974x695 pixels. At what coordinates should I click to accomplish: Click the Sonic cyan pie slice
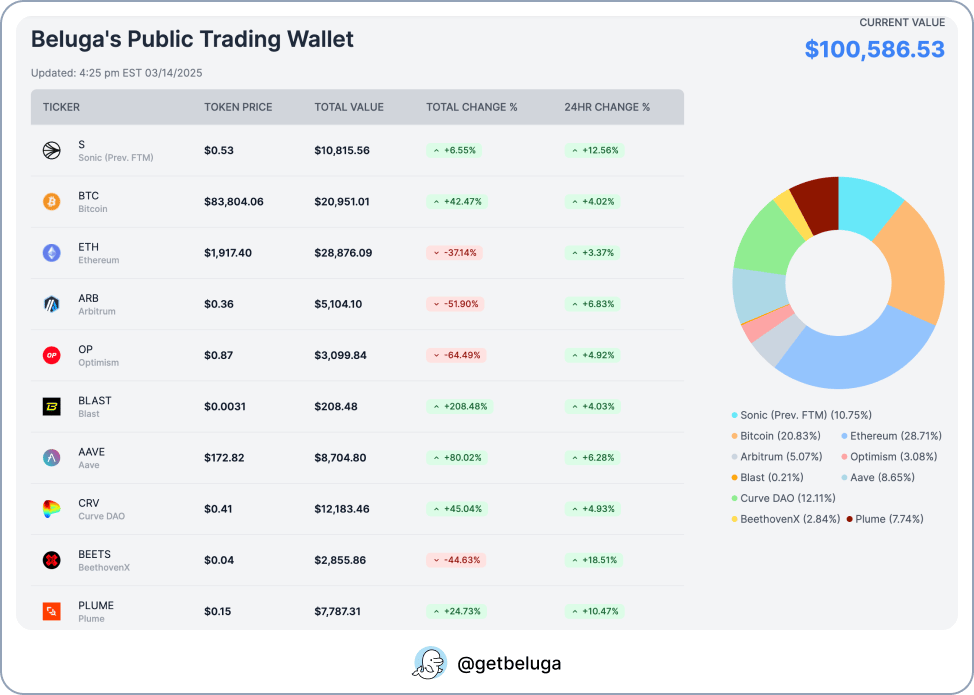click(867, 205)
